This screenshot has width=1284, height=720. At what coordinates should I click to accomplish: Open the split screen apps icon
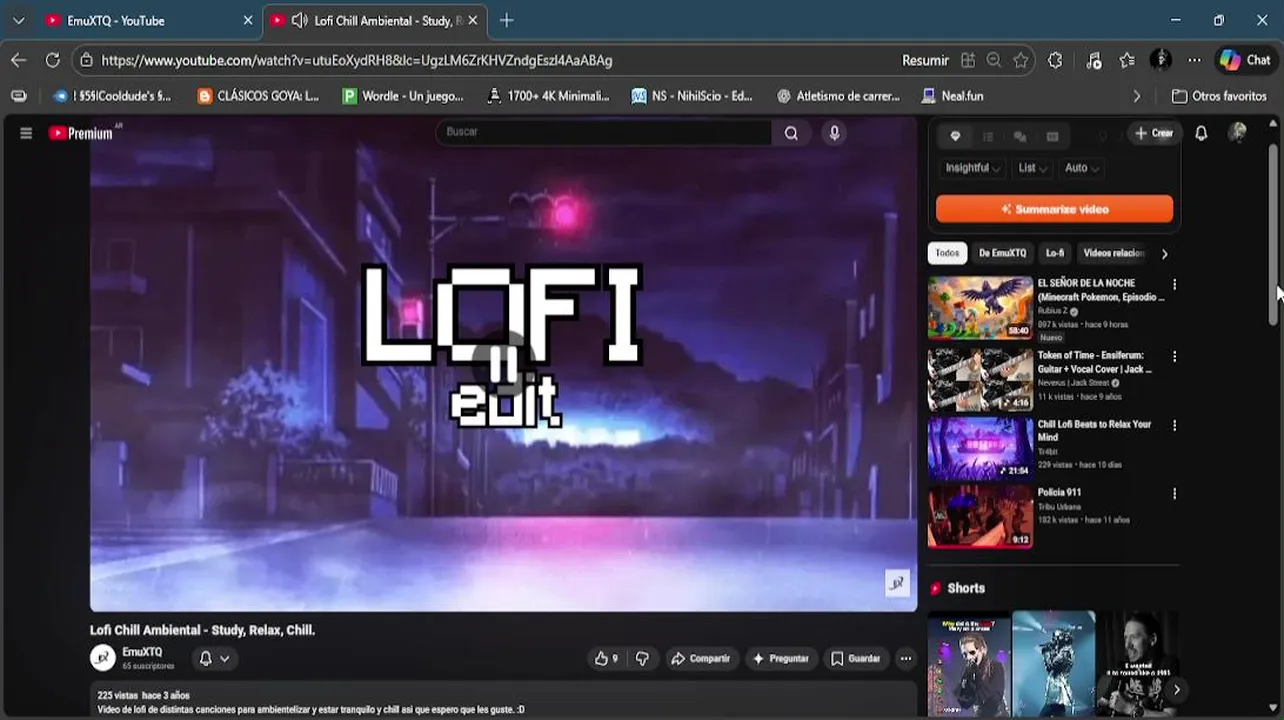point(967,60)
